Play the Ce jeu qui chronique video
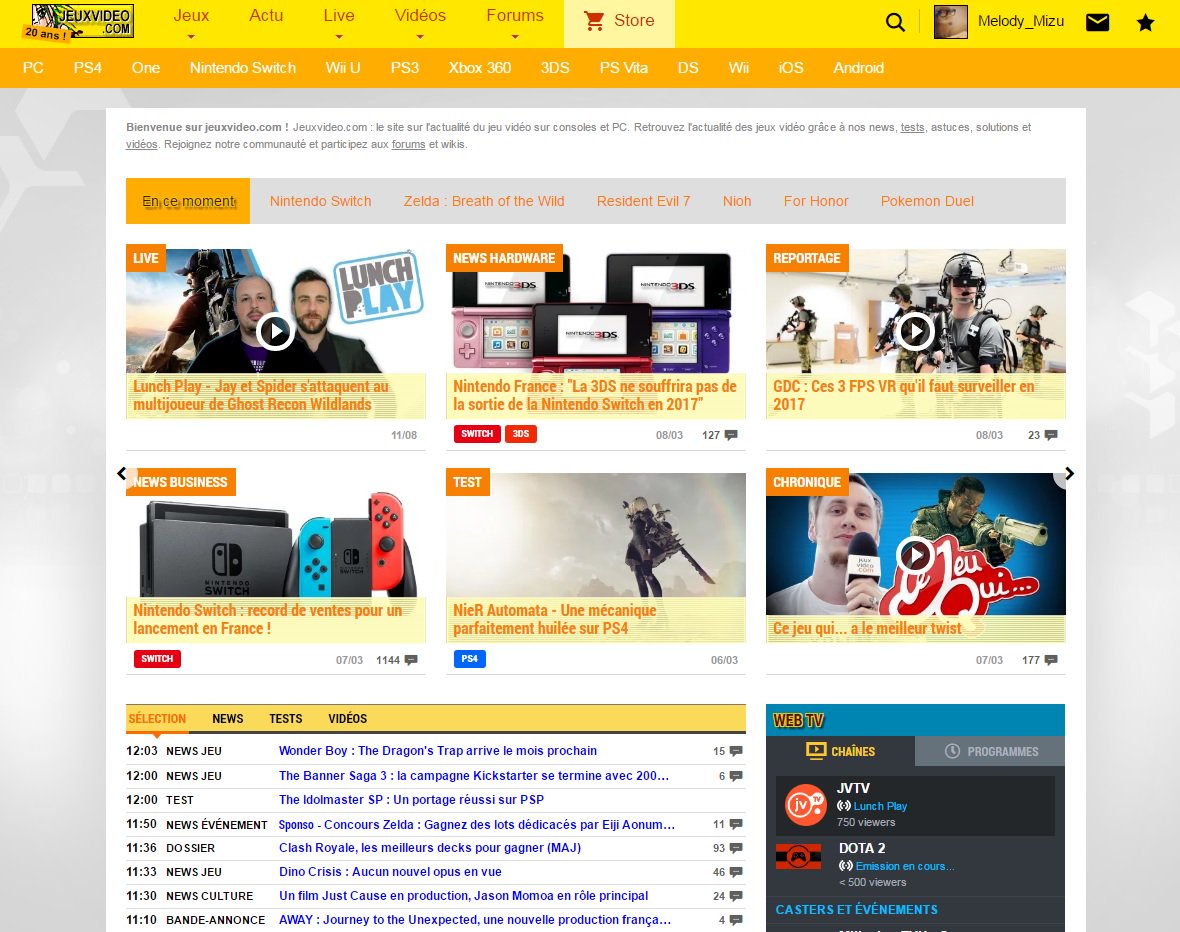Viewport: 1180px width, 932px height. 915,555
